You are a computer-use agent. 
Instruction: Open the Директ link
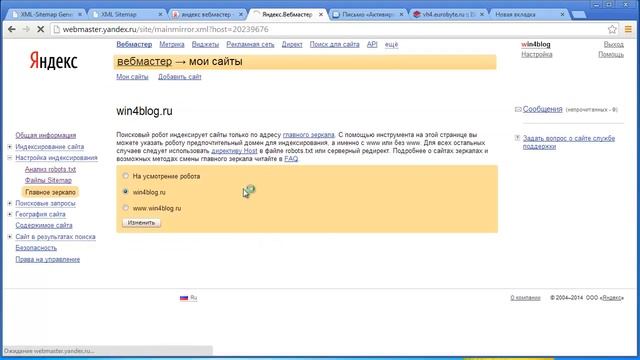click(x=292, y=44)
